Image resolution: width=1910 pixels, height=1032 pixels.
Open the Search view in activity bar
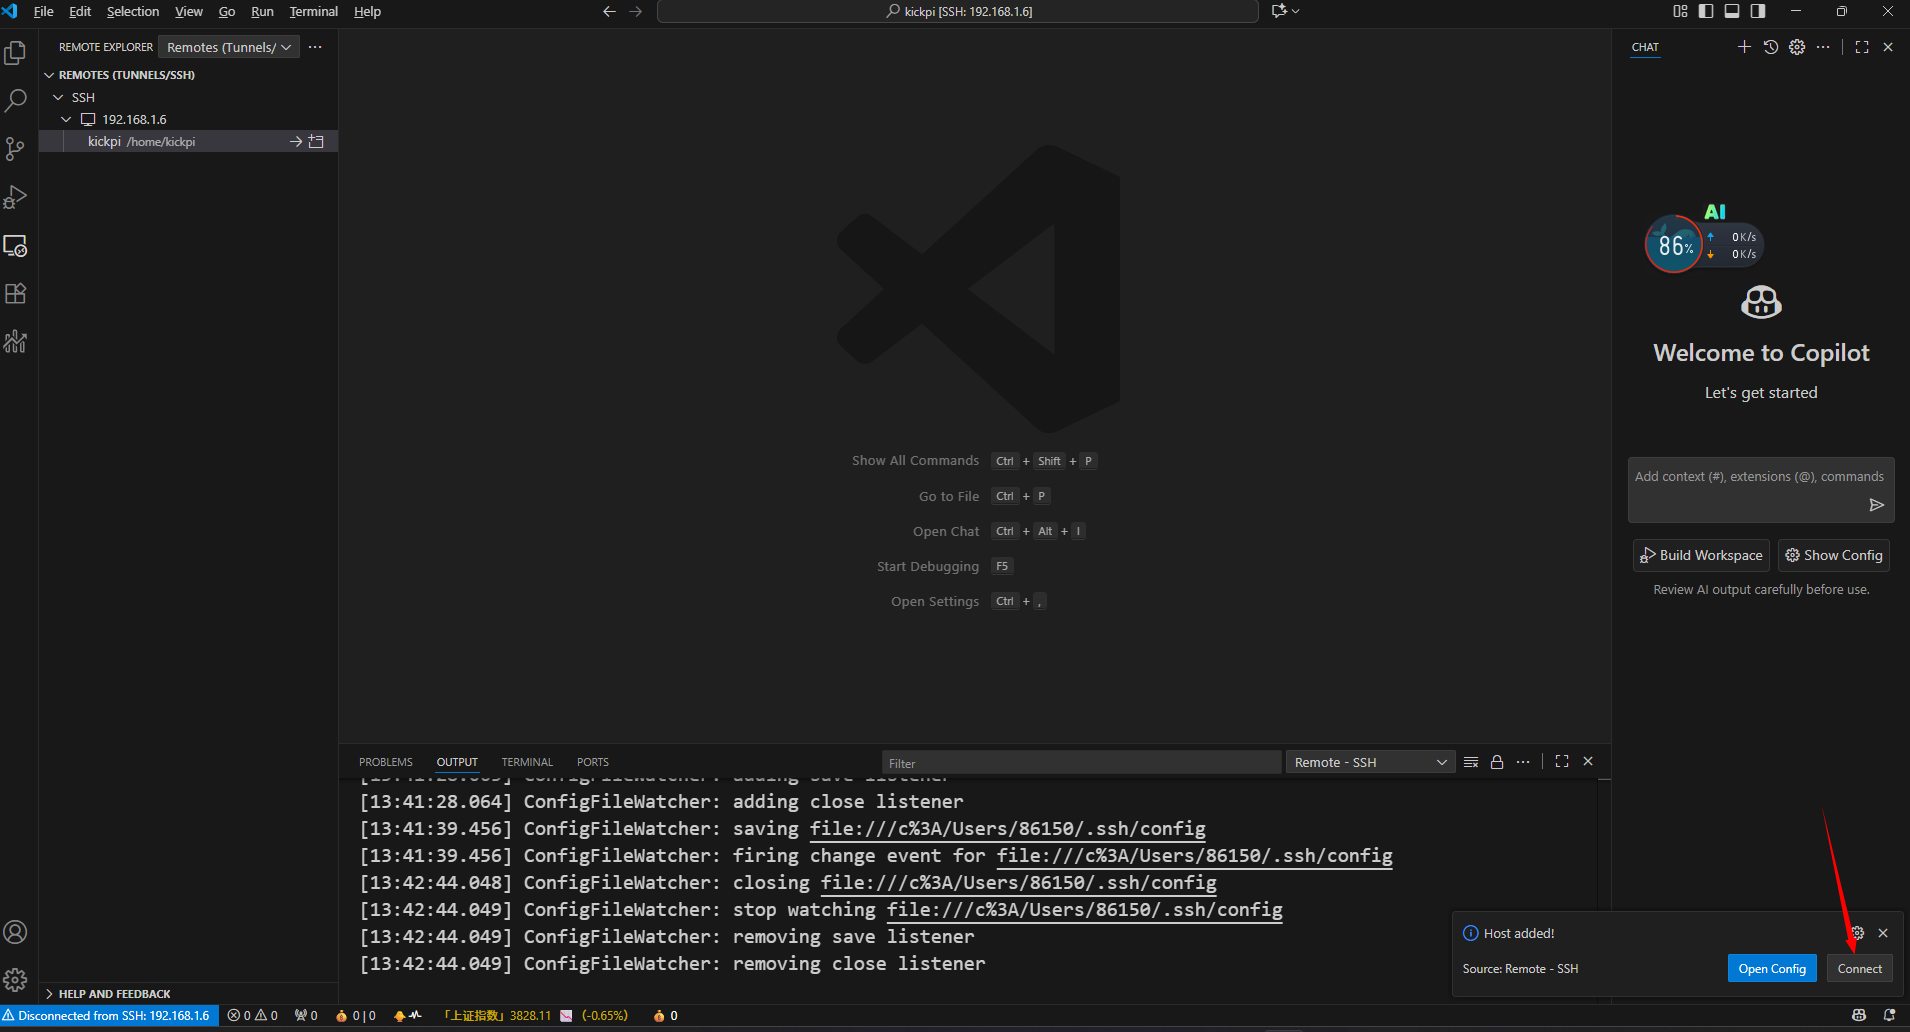coord(15,100)
